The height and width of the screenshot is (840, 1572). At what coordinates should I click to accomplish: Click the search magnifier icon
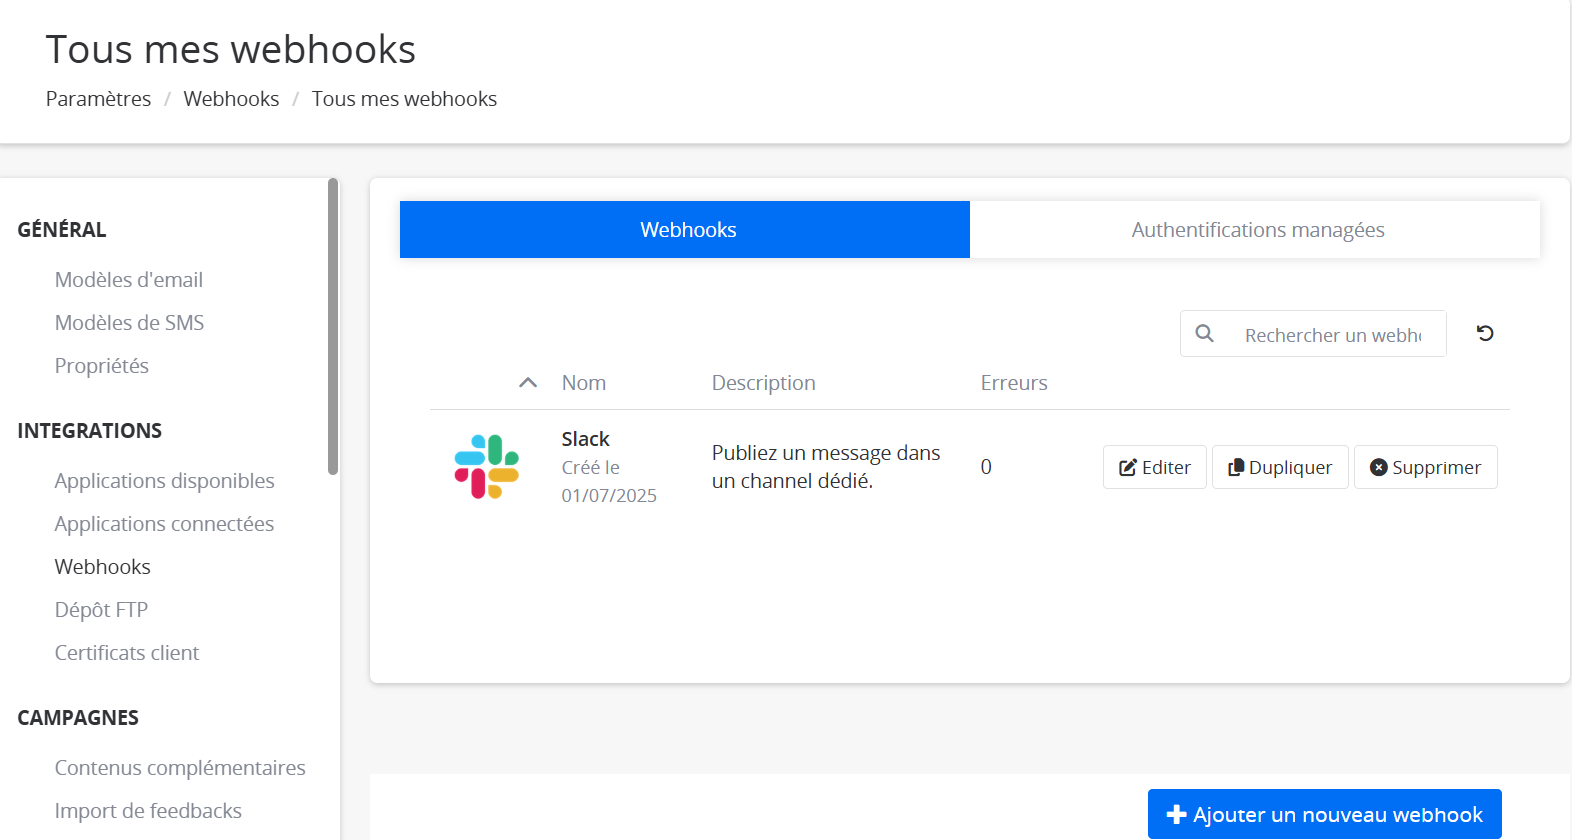[x=1205, y=334]
